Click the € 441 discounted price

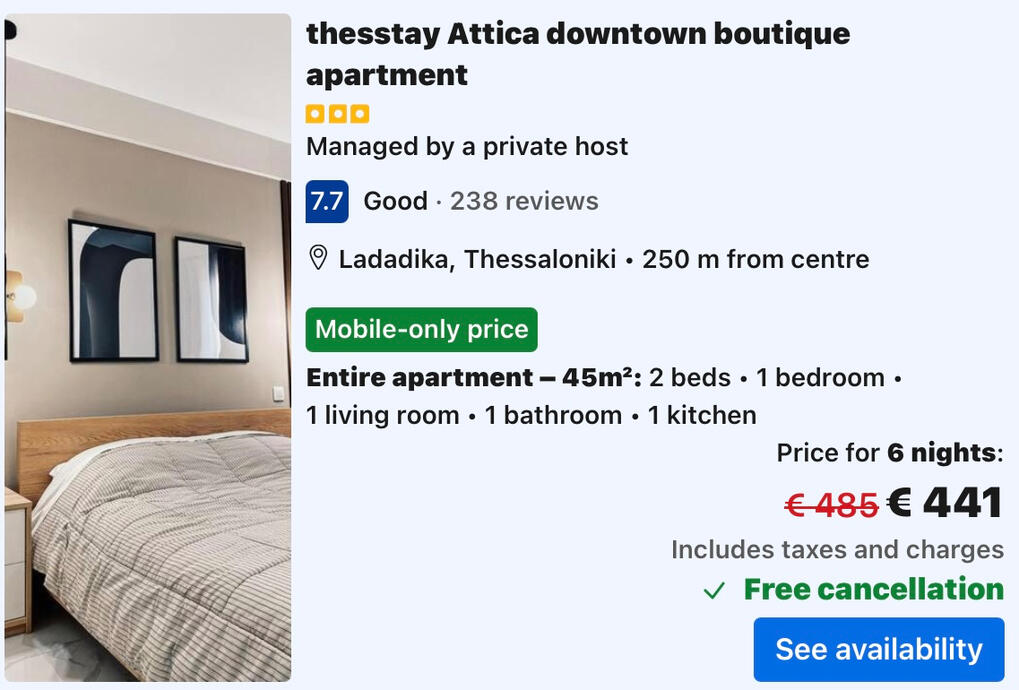click(x=944, y=503)
